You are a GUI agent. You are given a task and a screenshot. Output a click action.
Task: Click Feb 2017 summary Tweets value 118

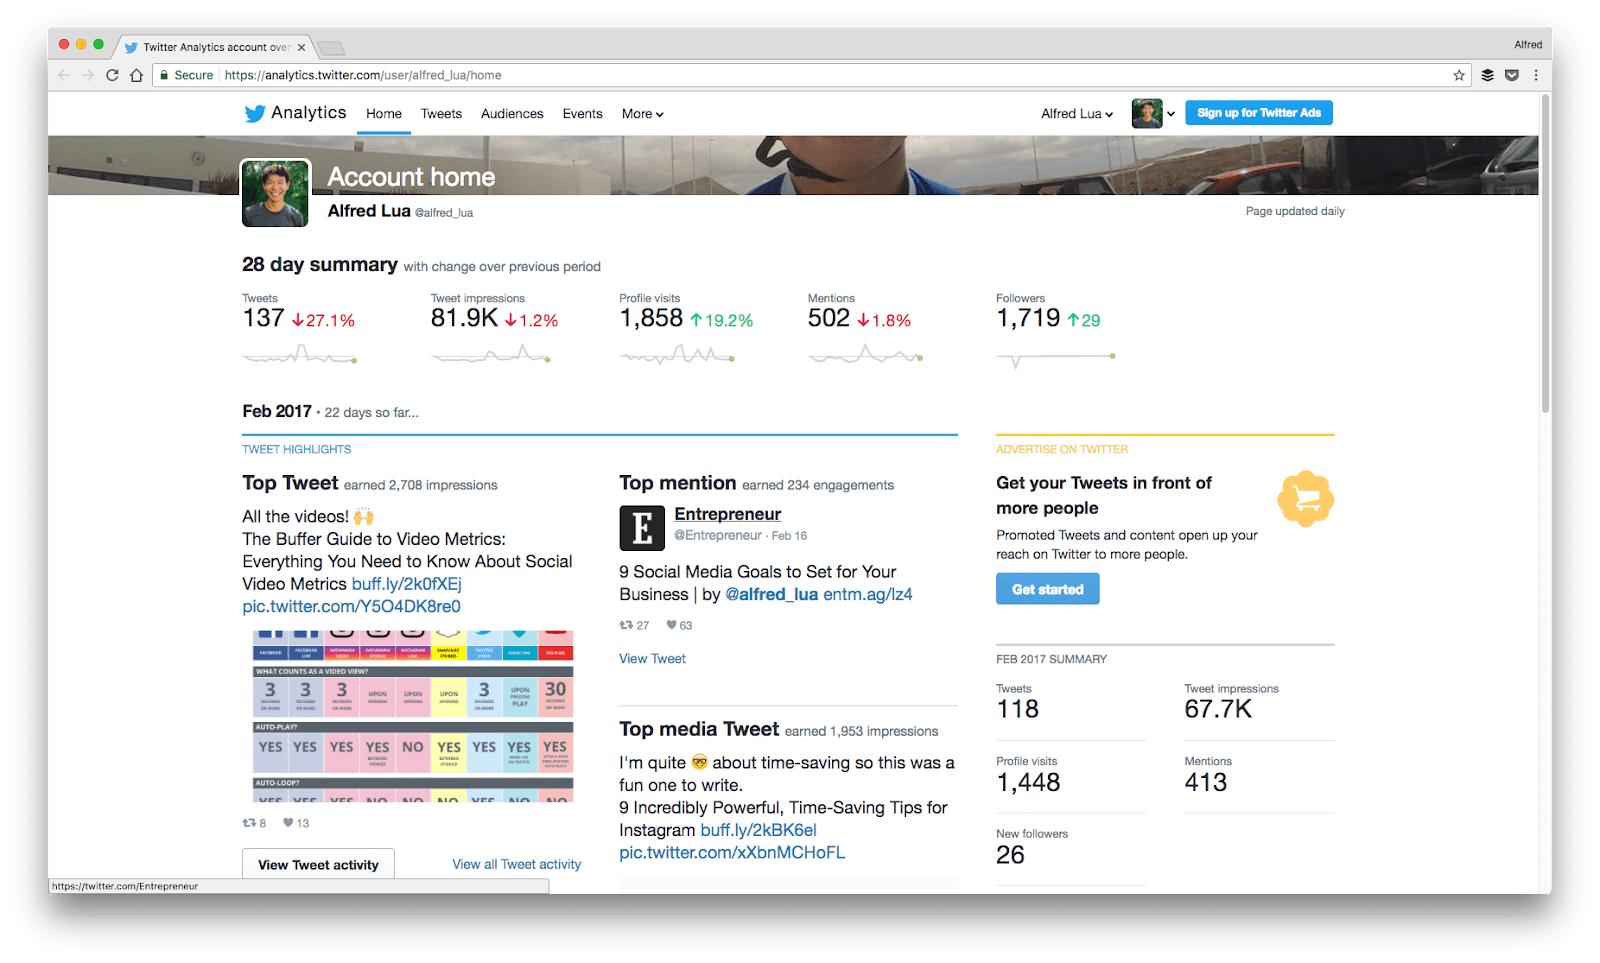[x=1018, y=709]
